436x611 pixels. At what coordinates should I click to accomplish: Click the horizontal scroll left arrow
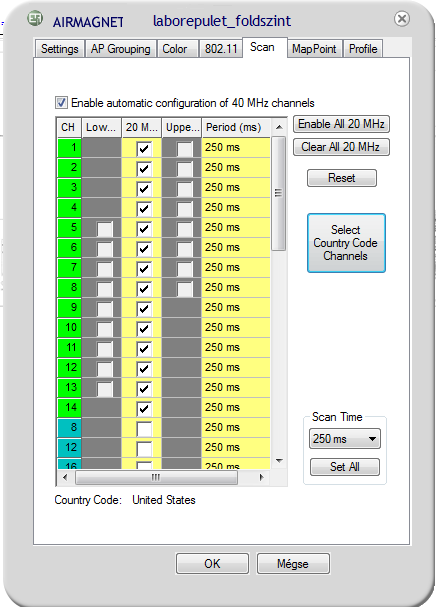tap(65, 477)
